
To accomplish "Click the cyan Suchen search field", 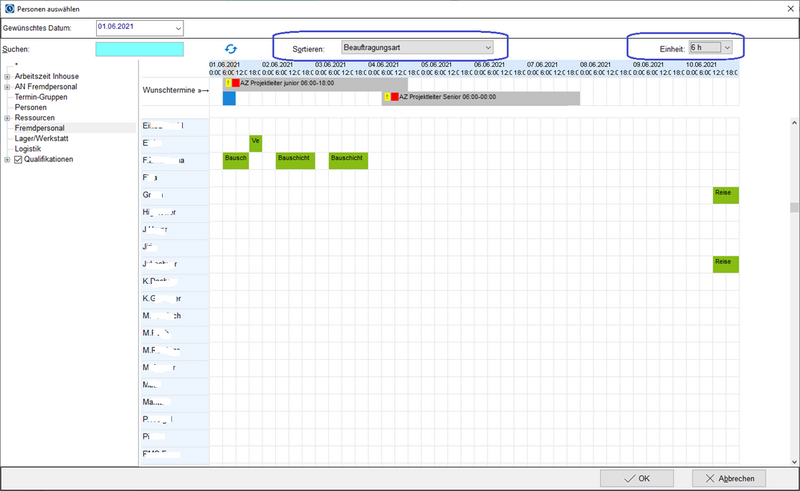I will [139, 48].
